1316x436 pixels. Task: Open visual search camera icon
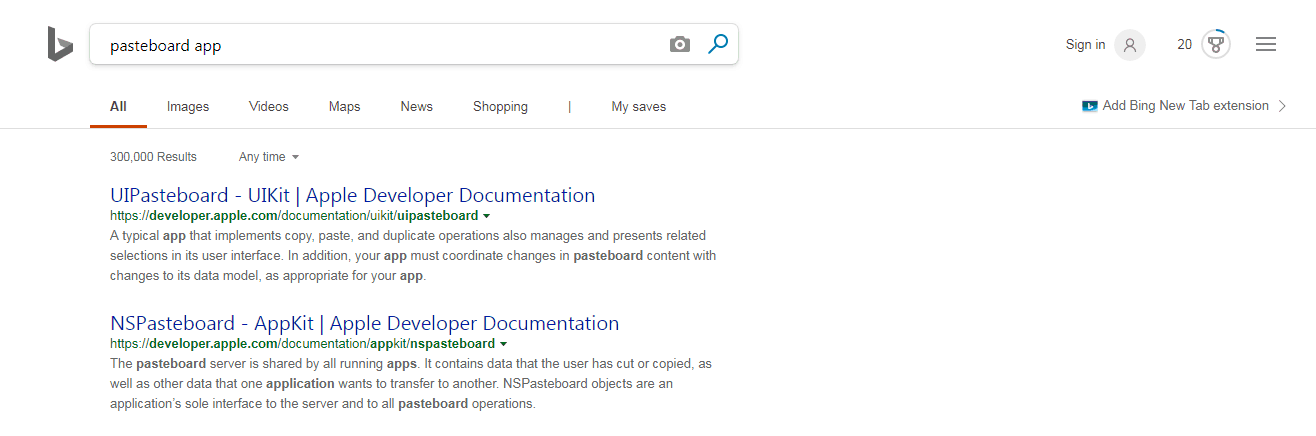tap(680, 44)
